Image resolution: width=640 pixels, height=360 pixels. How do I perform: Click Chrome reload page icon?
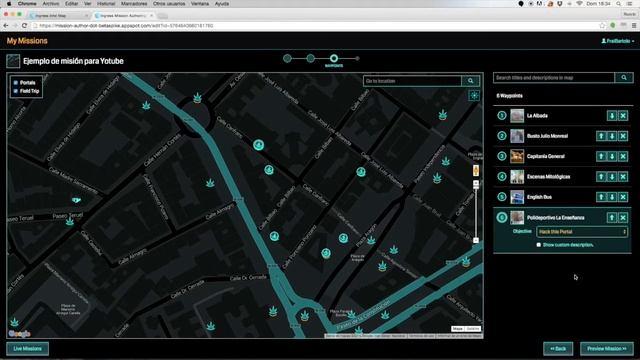click(x=24, y=26)
